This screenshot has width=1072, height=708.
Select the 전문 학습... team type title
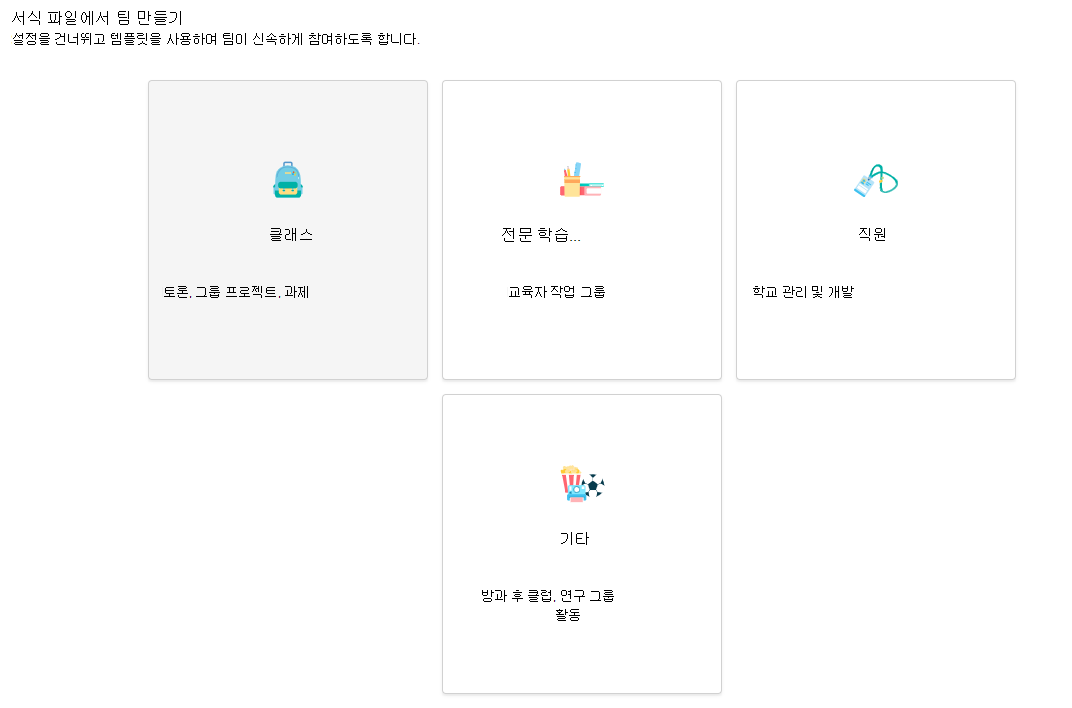541,234
